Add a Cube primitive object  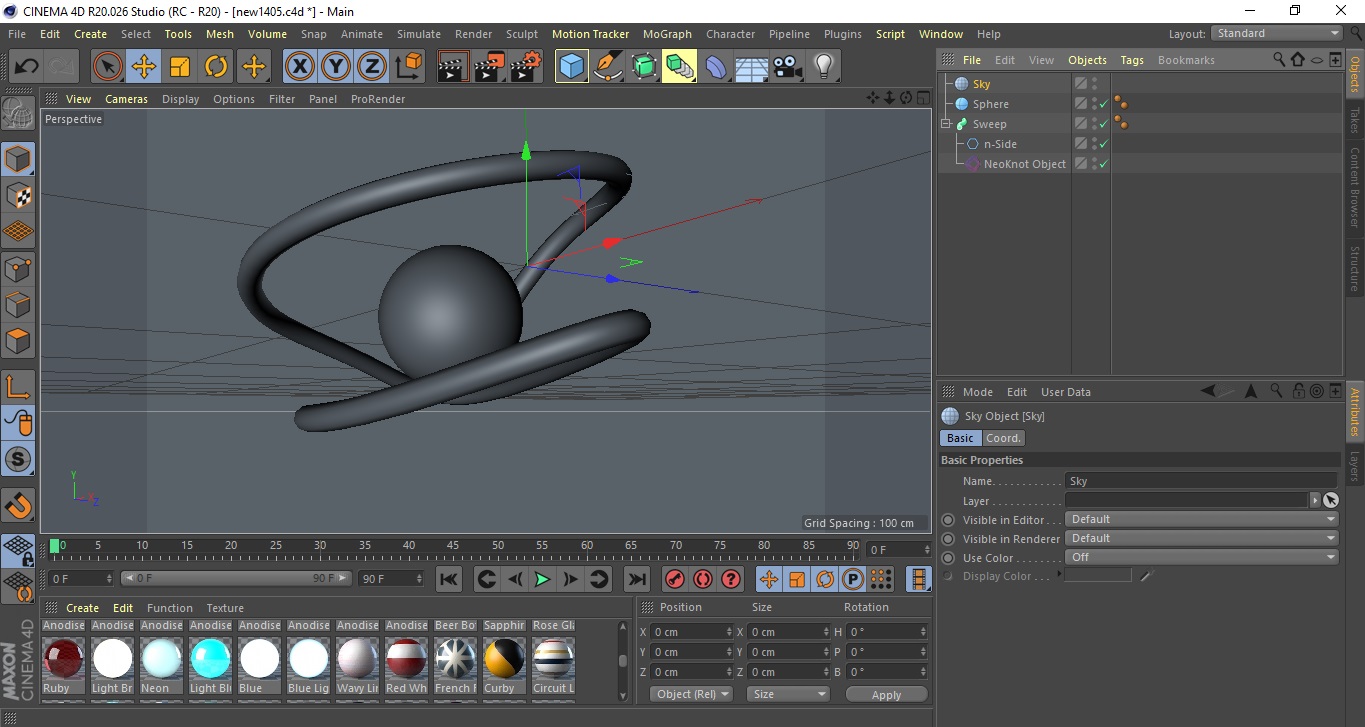point(571,67)
